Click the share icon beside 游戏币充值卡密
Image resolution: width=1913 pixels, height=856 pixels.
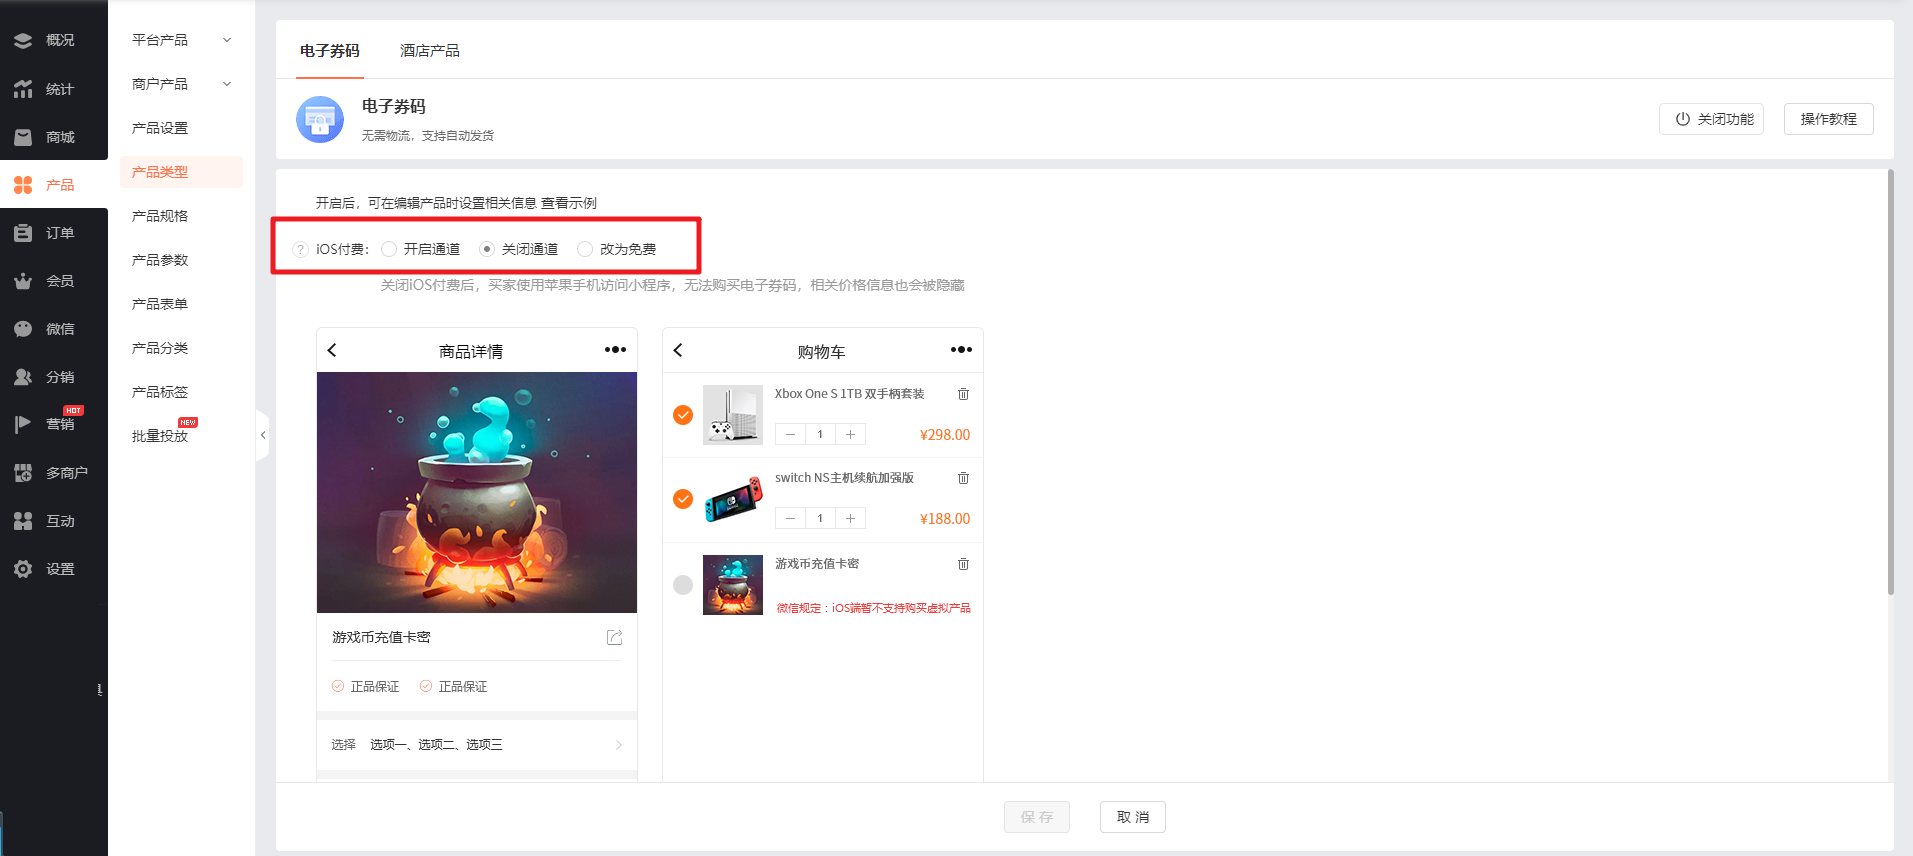click(614, 637)
